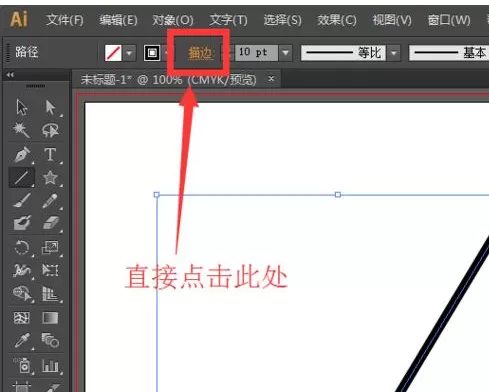Close the 未标题-1 document tab
The height and width of the screenshot is (392, 489).
click(x=271, y=79)
